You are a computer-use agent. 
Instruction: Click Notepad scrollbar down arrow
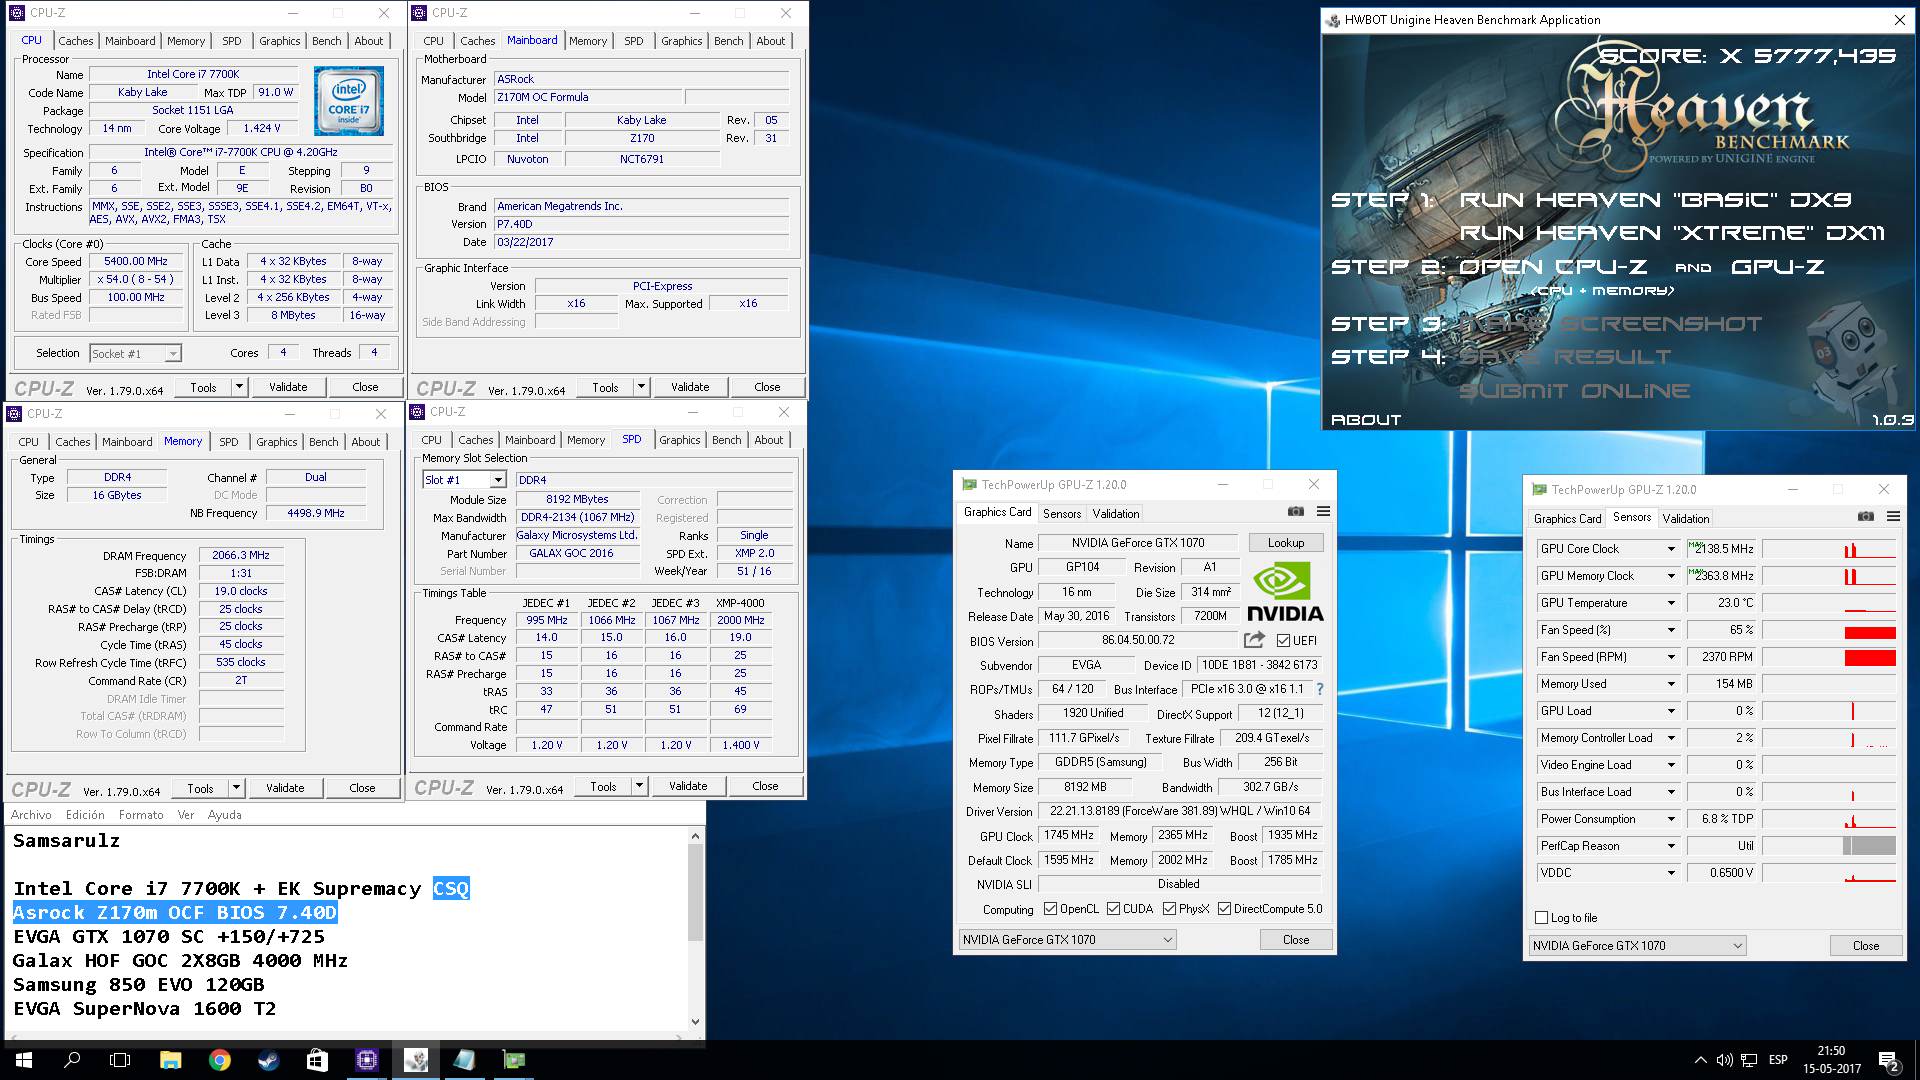click(696, 1022)
